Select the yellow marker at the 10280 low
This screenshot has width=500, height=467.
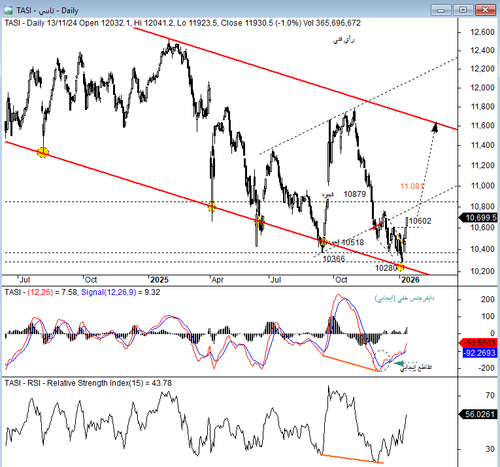[400, 266]
